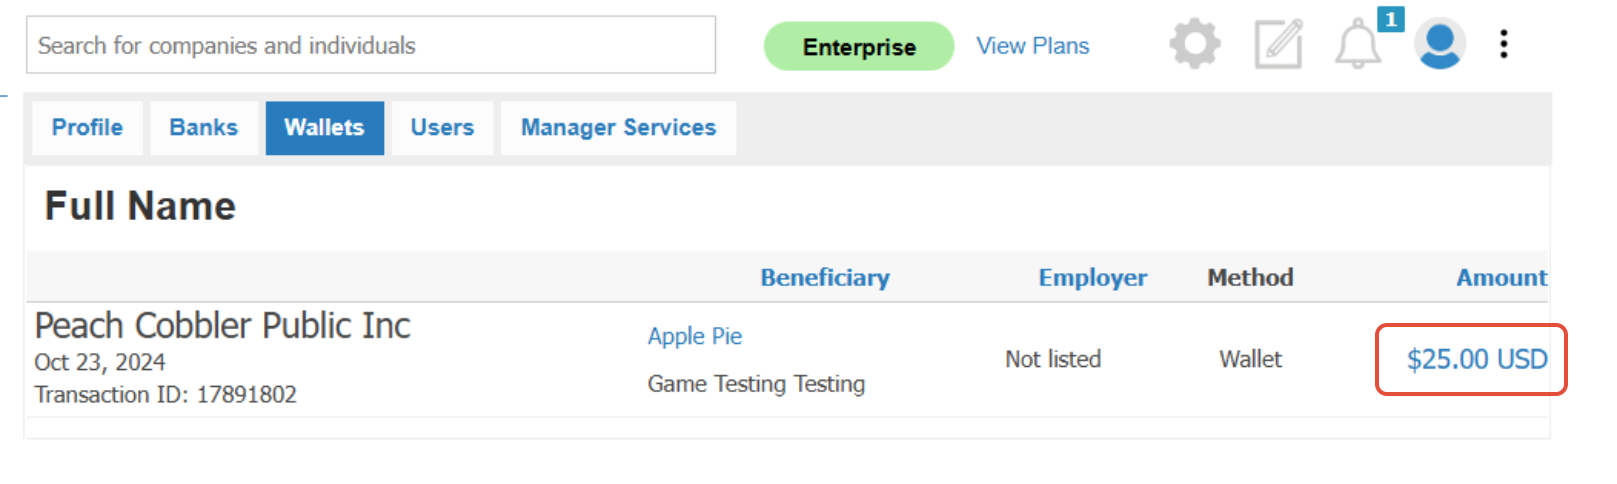Click the edit note pencil icon

click(x=1279, y=44)
